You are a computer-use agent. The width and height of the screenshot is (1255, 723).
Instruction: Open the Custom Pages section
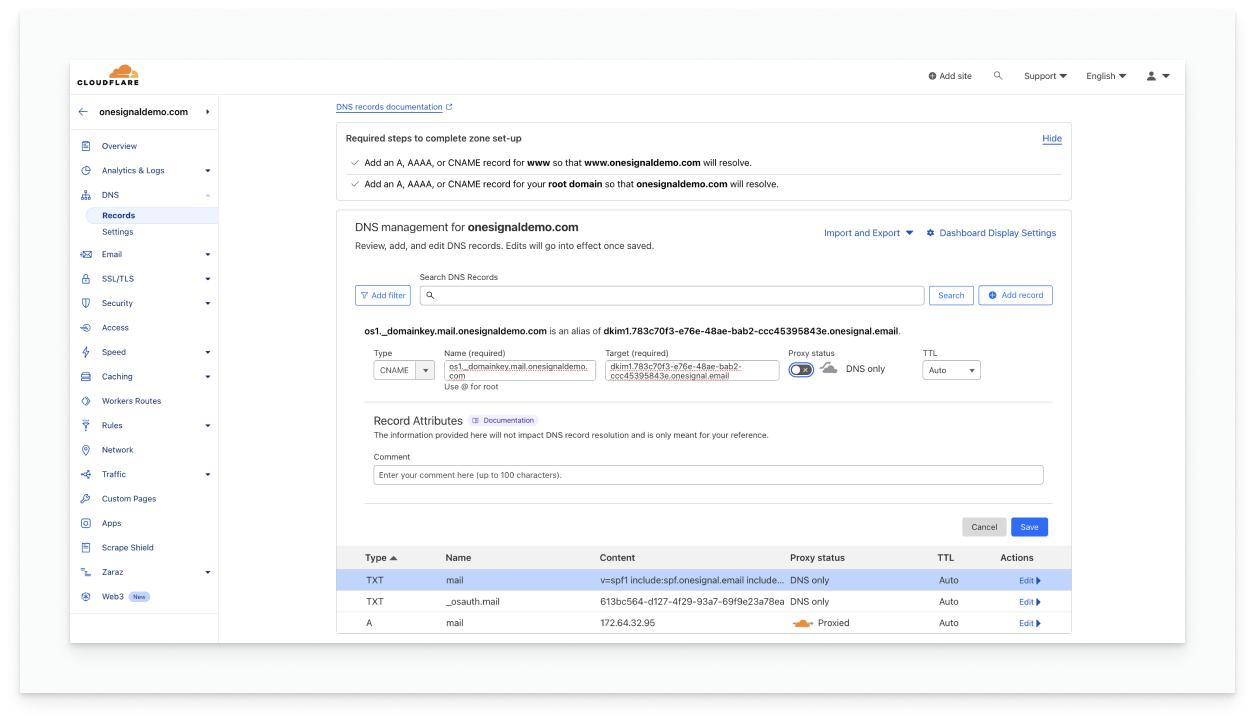(129, 499)
